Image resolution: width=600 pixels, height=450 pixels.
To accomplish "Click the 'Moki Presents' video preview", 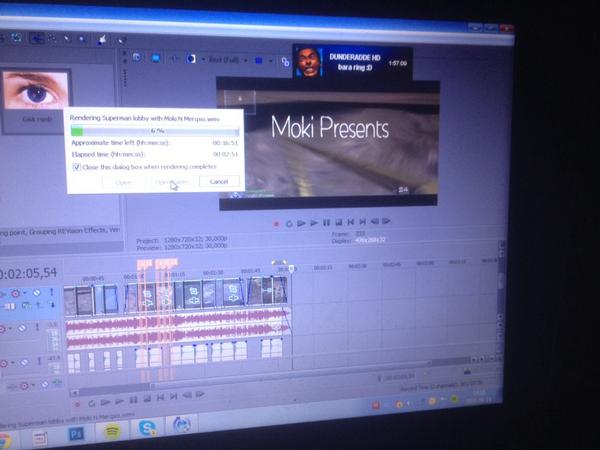I will pyautogui.click(x=329, y=142).
